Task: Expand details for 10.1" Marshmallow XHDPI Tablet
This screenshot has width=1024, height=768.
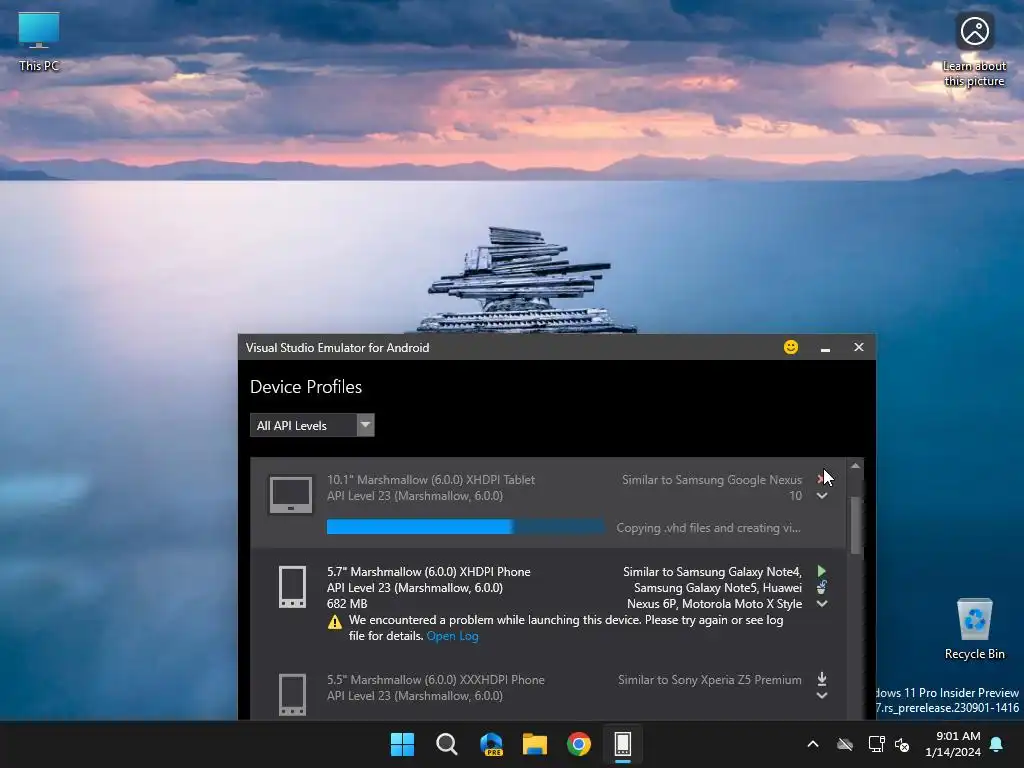Action: coord(822,496)
